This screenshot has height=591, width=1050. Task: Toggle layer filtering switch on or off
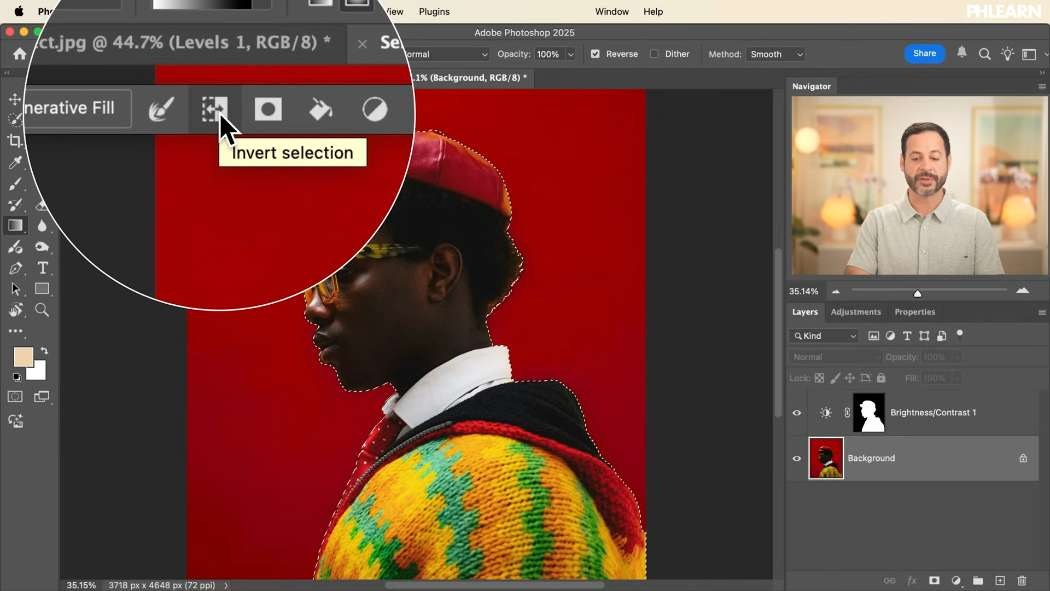coord(960,333)
